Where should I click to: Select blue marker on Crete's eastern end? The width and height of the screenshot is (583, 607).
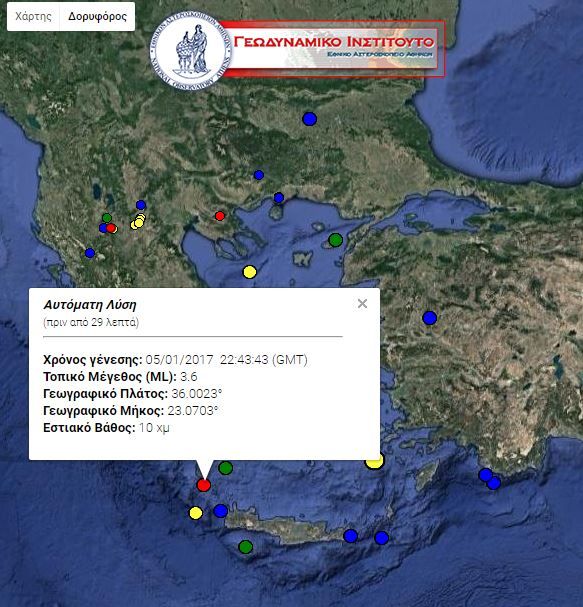[x=350, y=536]
